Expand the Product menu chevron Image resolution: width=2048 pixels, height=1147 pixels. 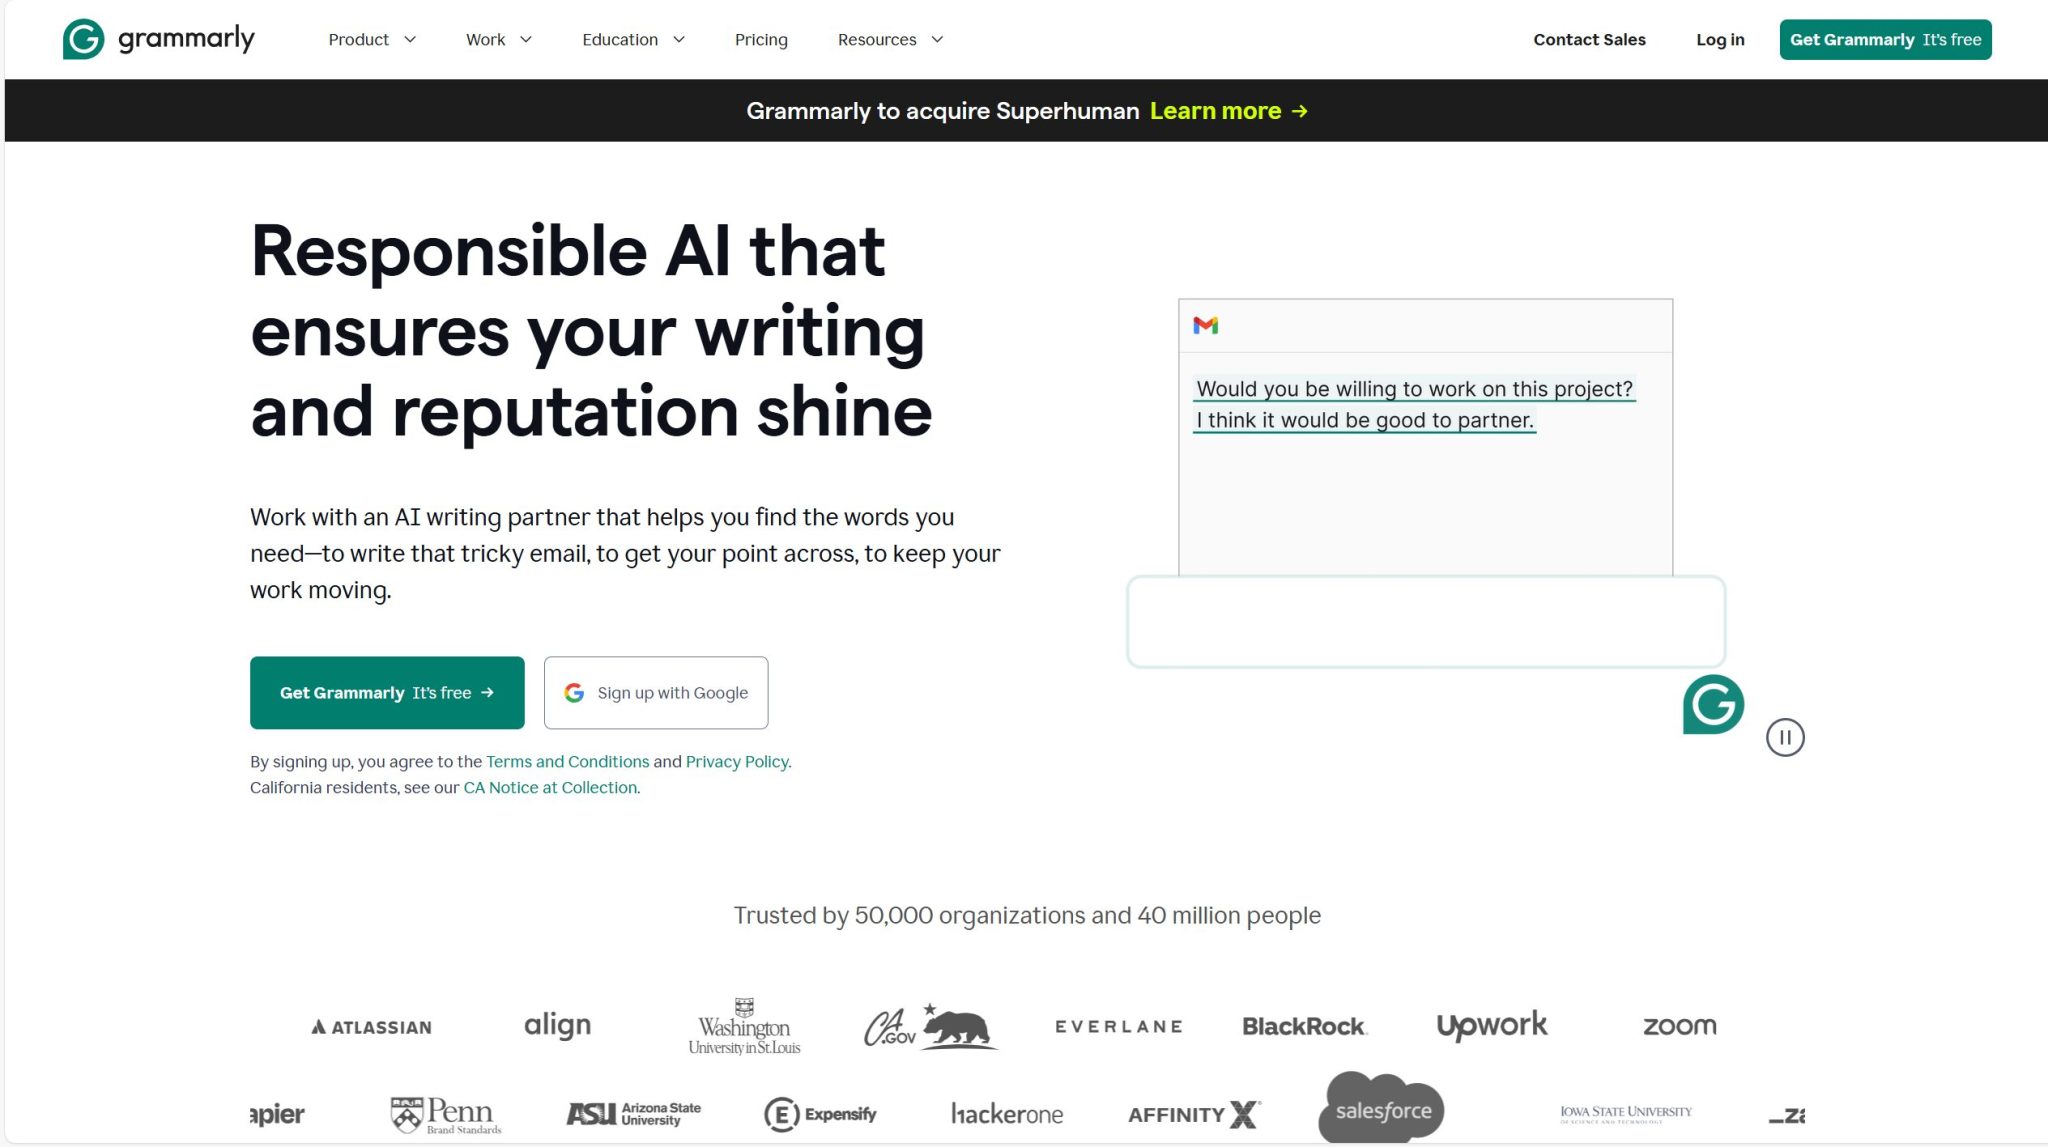pyautogui.click(x=409, y=40)
